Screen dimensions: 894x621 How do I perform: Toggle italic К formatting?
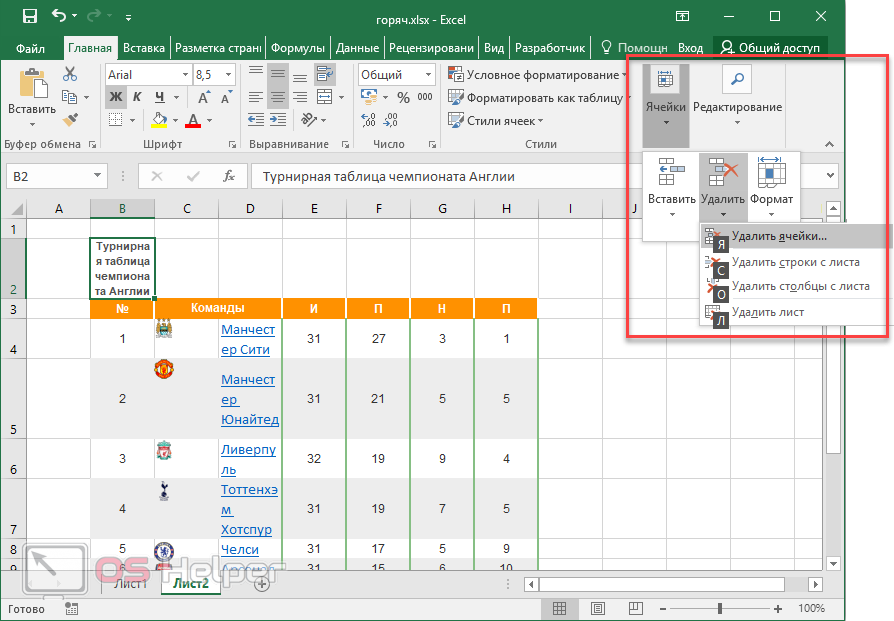tap(138, 97)
